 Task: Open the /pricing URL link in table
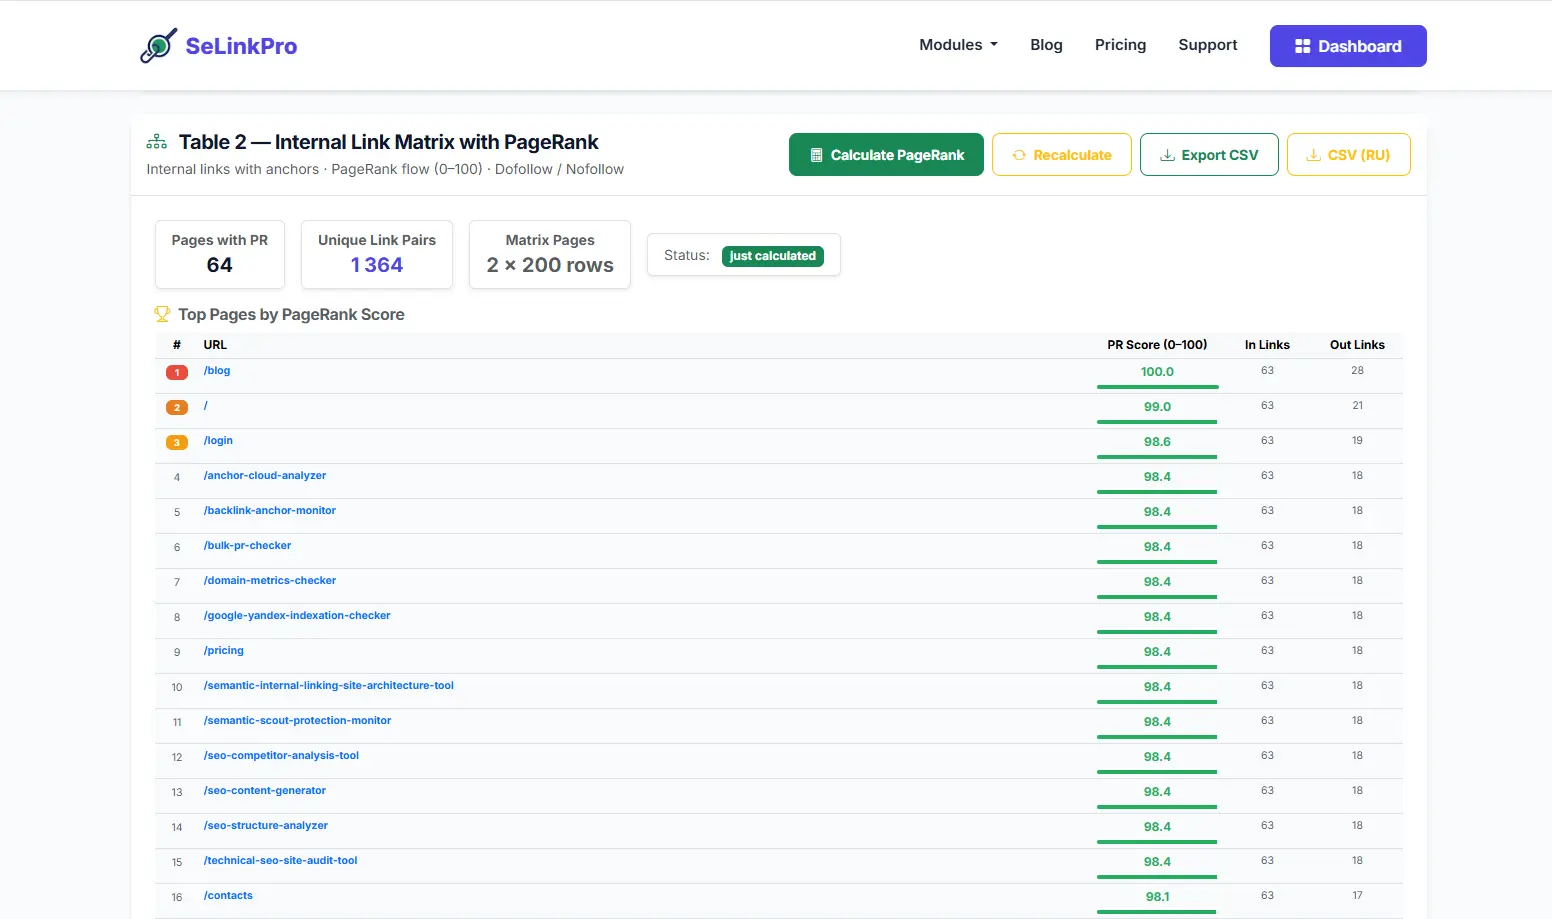click(224, 650)
